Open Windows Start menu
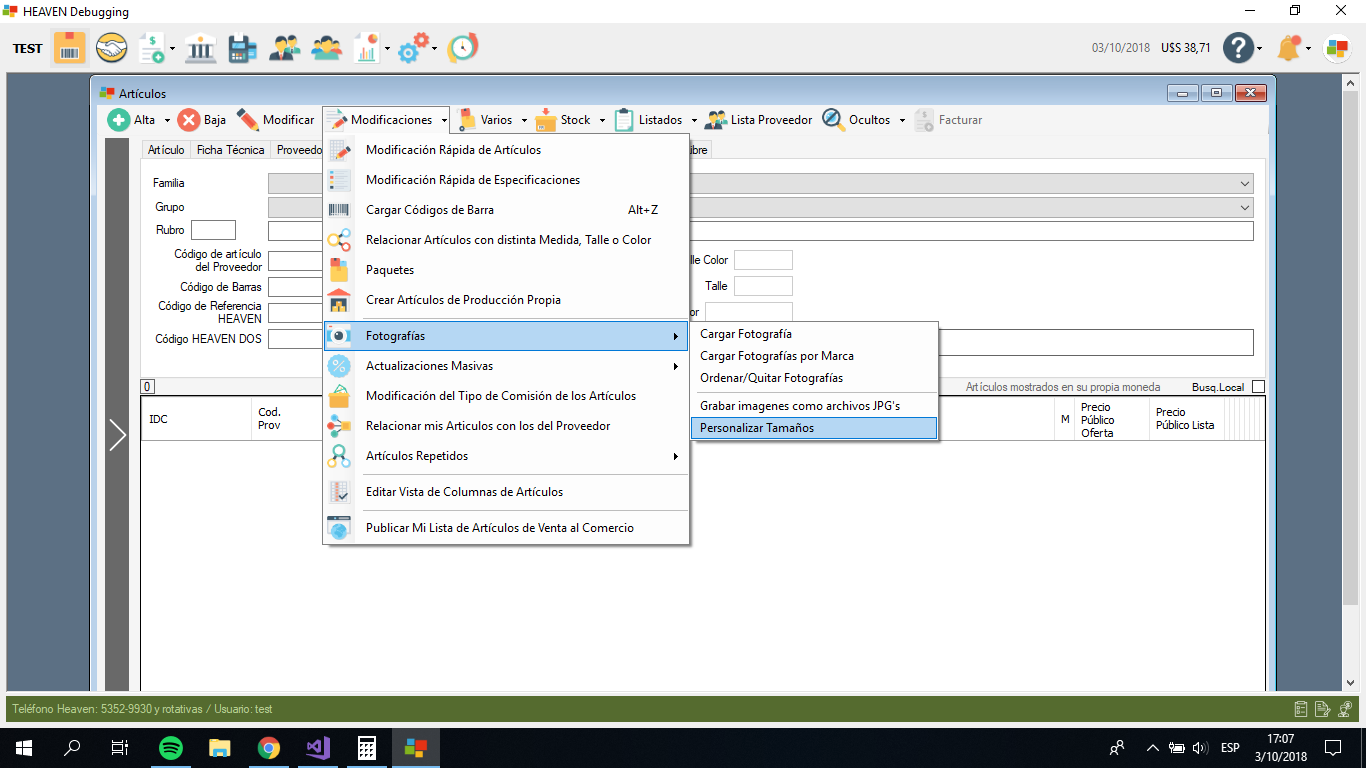Image resolution: width=1366 pixels, height=768 pixels. (x=24, y=748)
